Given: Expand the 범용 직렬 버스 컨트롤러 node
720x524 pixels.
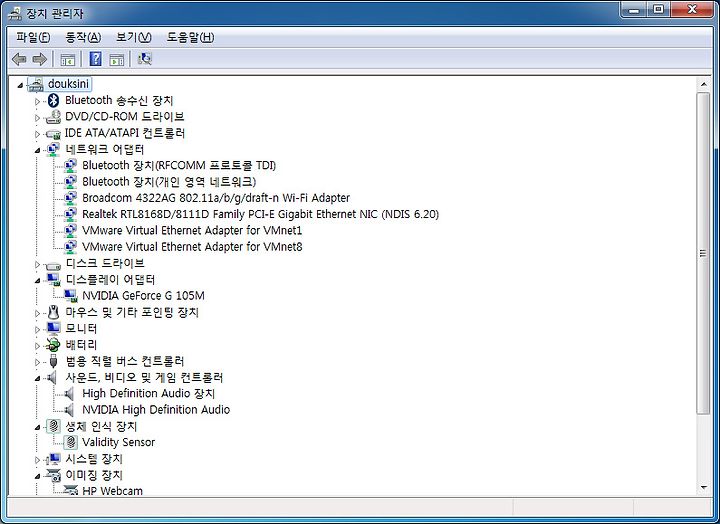Looking at the screenshot, I should point(38,362).
